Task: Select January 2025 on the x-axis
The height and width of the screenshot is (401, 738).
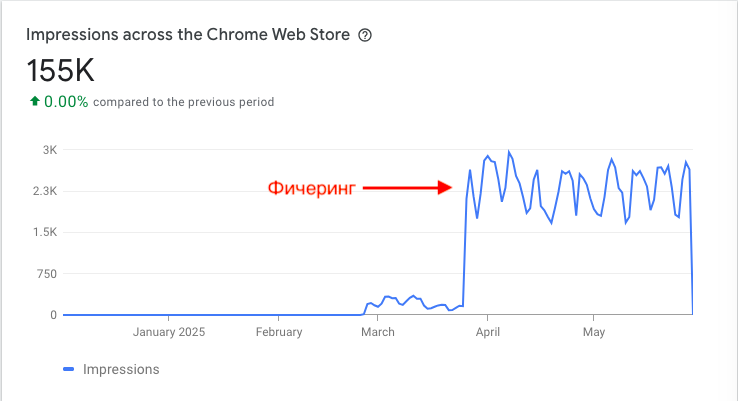Action: pyautogui.click(x=168, y=332)
